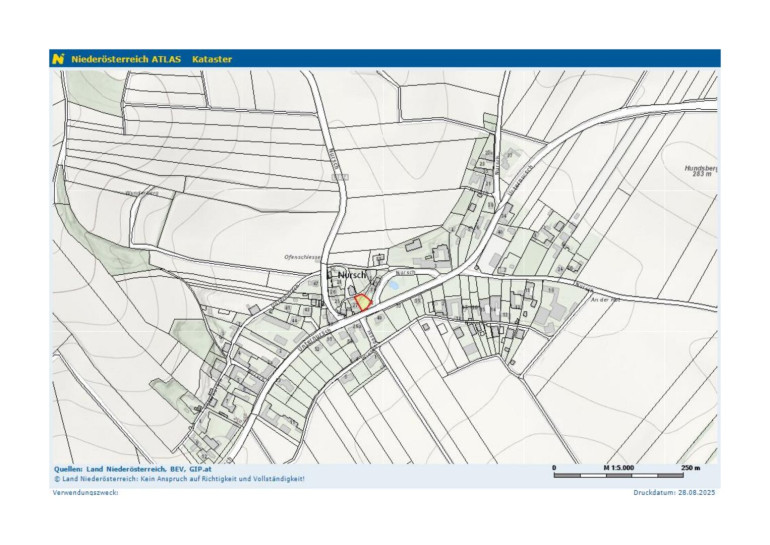The width and height of the screenshot is (770, 545).
Task: Select the Hundsberg 283 m peak label
Action: click(698, 171)
